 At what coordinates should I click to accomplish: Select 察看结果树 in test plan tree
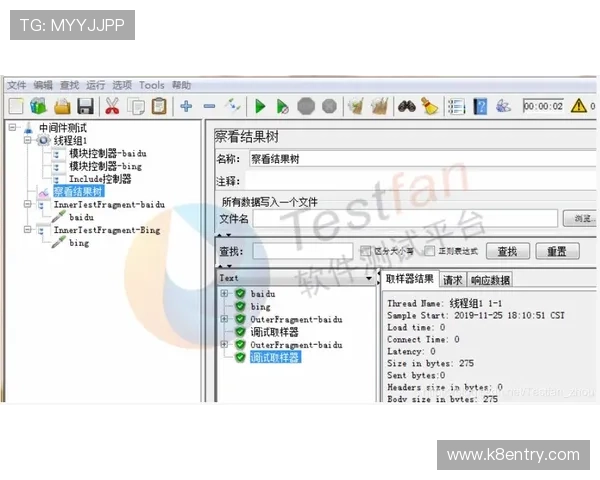coord(78,191)
